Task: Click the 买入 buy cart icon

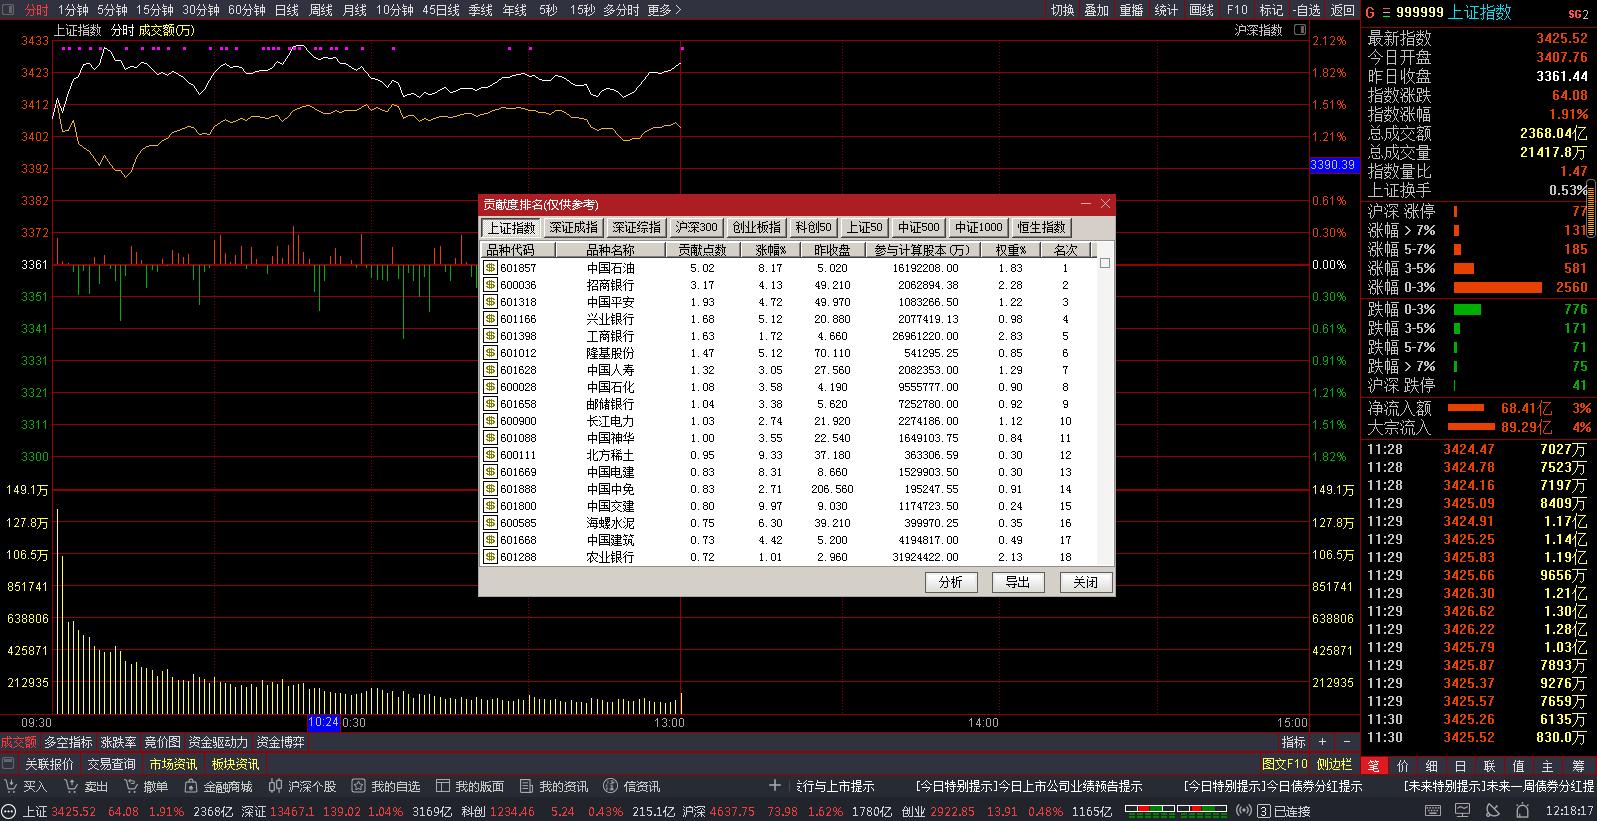Action: point(12,787)
